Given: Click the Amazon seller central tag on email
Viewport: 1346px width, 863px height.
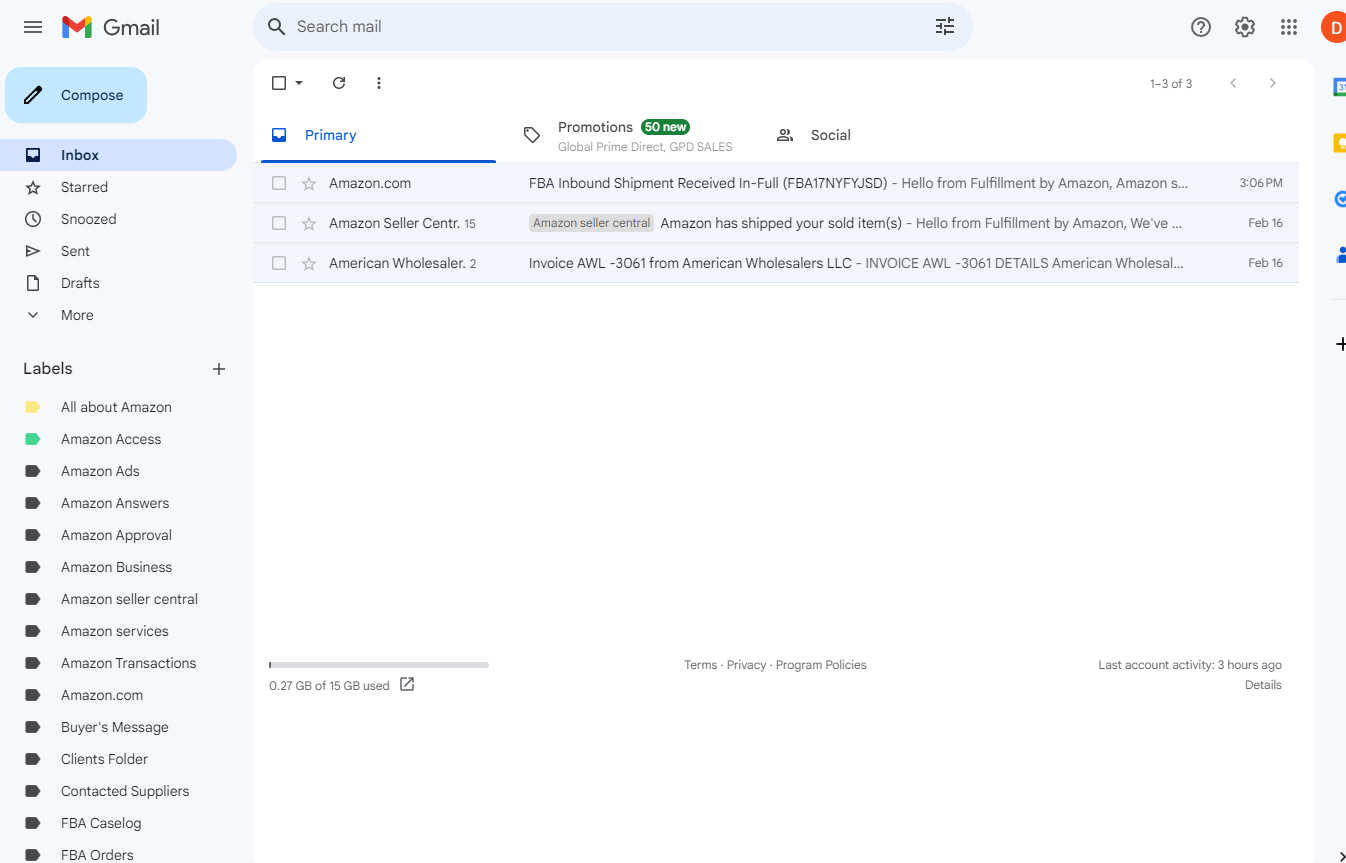Looking at the screenshot, I should coord(591,223).
